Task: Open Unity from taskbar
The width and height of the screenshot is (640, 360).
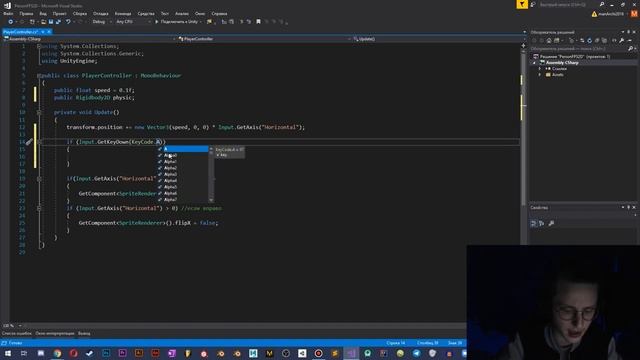Action: coord(302,353)
